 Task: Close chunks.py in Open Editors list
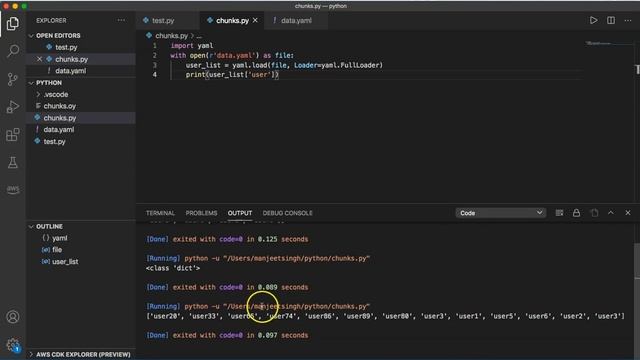[40, 59]
